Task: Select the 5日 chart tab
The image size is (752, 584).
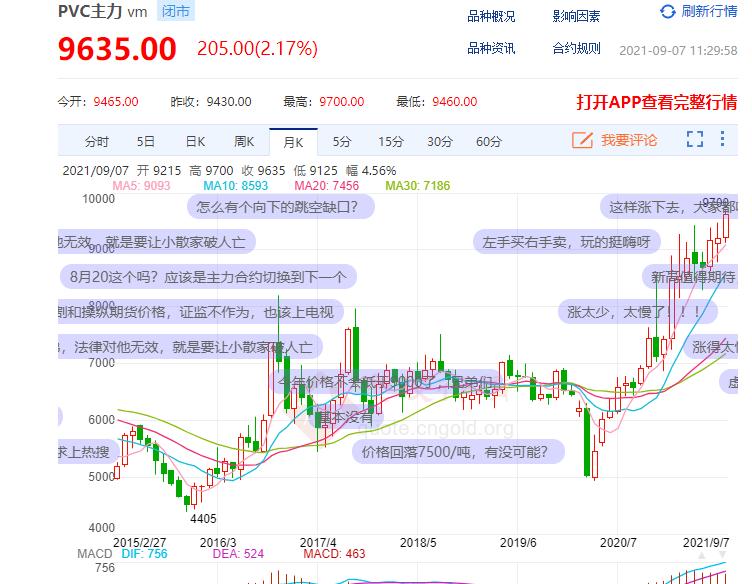Action: (x=146, y=142)
